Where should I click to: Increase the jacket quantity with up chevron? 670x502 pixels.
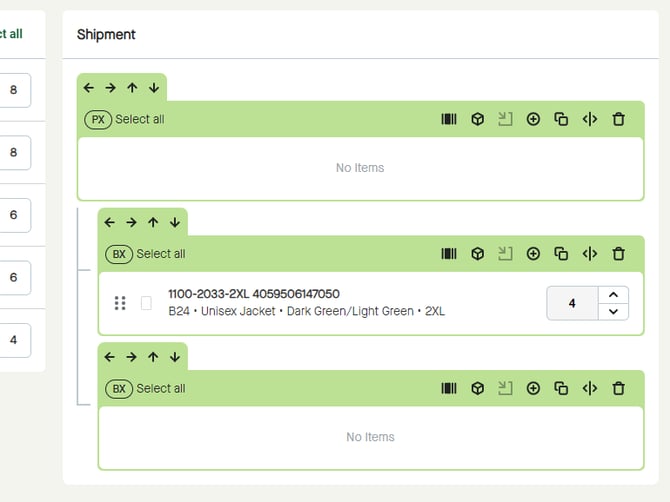click(613, 294)
